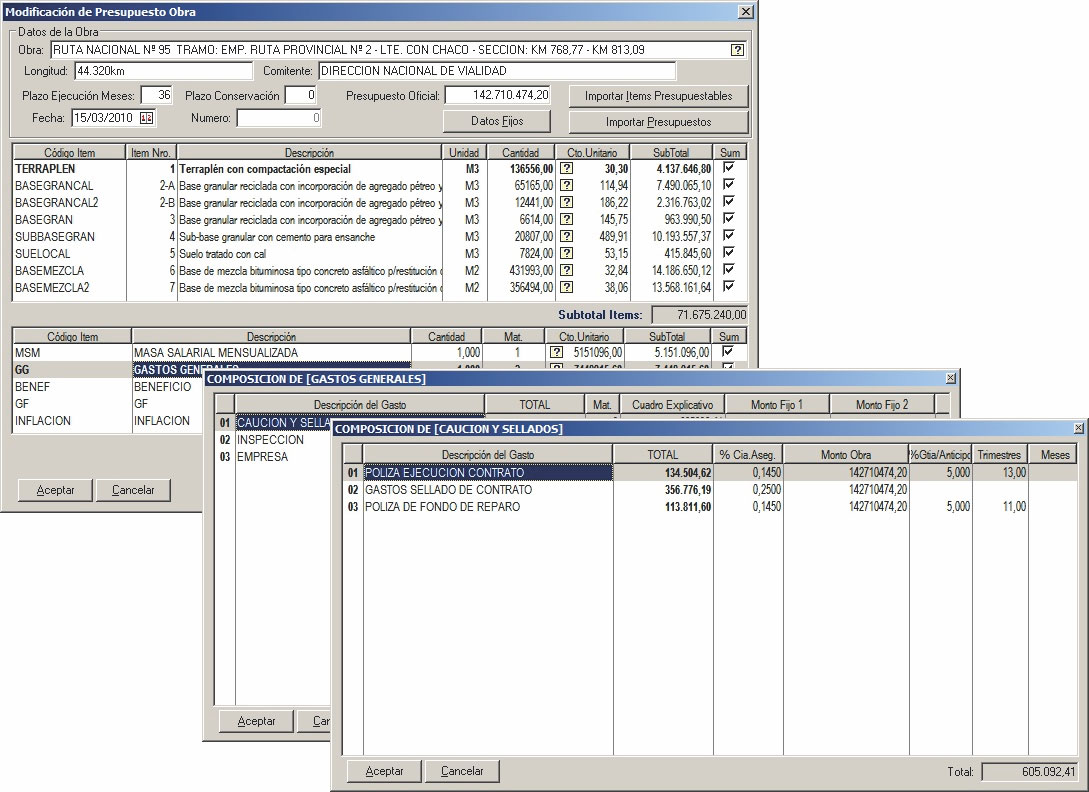Click Aceptar in Caucion y Sellados dialog
Image resolution: width=1089 pixels, height=792 pixels.
point(384,771)
